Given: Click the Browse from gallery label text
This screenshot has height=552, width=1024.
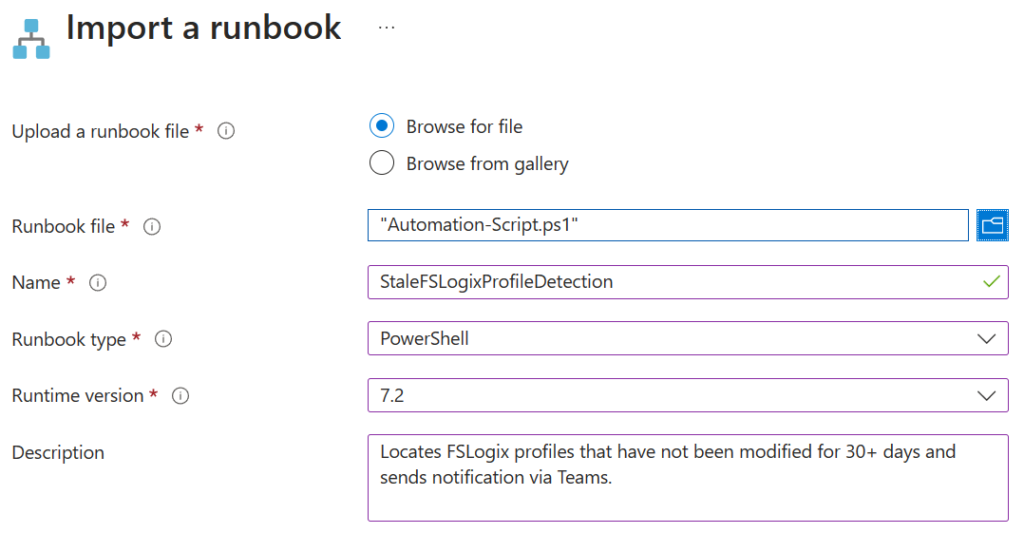Looking at the screenshot, I should (x=487, y=163).
